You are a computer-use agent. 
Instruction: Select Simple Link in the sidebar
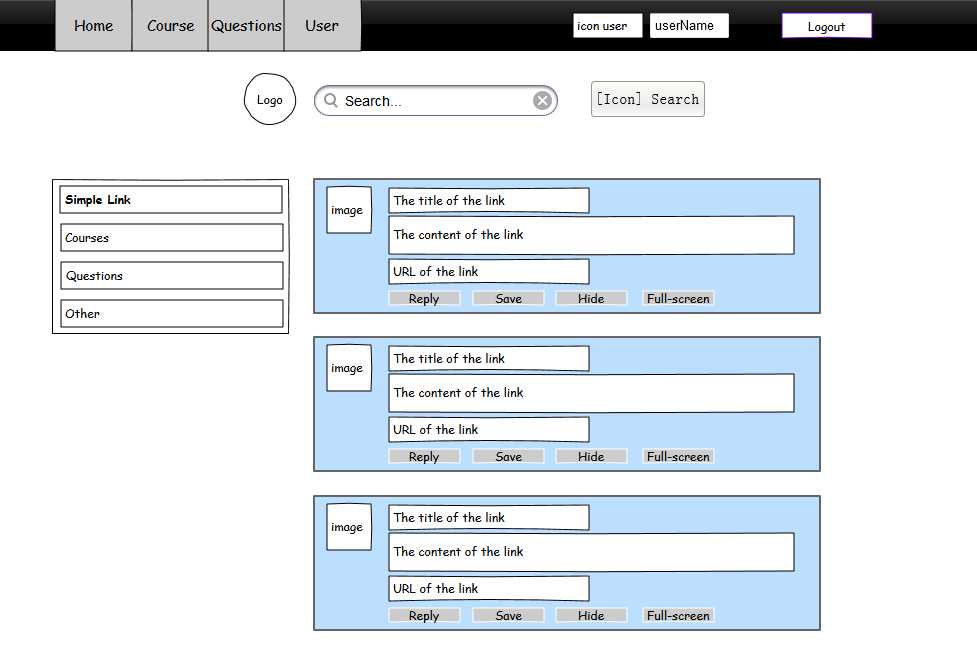pyautogui.click(x=171, y=200)
